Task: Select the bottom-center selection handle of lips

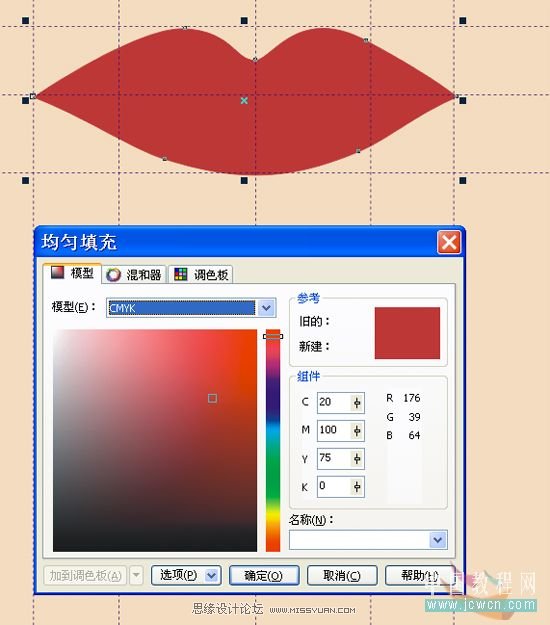Action: coord(244,181)
